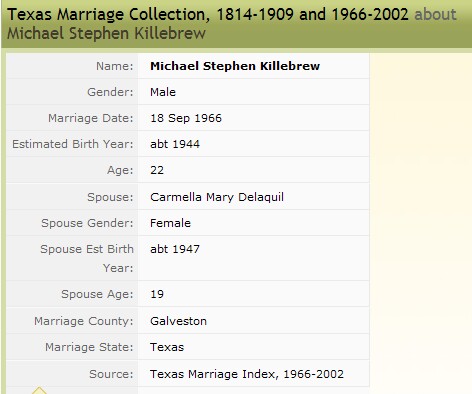
Task: Click the Texas Marriage Collection title heading
Action: coord(208,14)
